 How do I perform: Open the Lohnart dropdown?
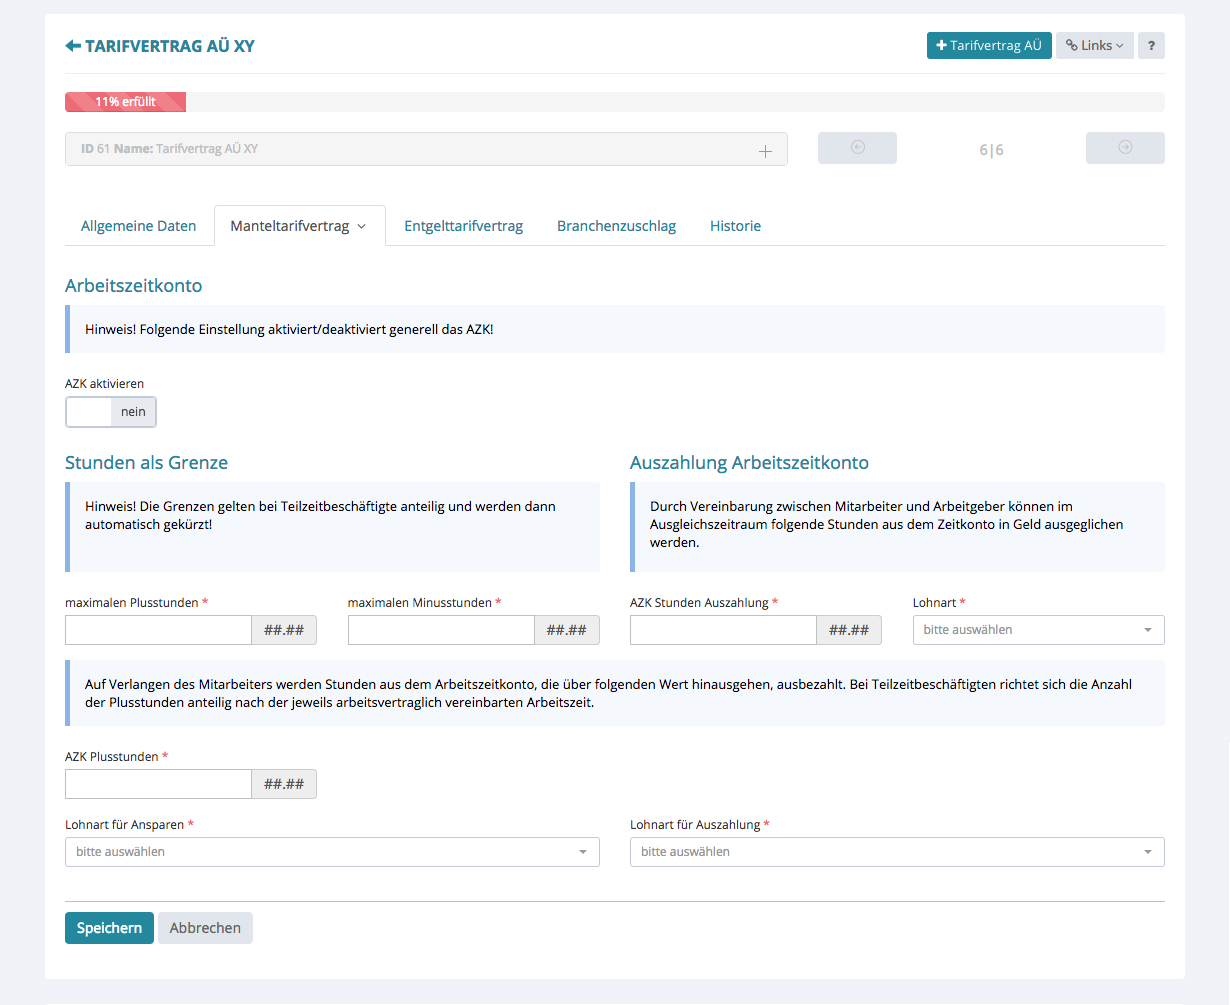[x=1038, y=630]
